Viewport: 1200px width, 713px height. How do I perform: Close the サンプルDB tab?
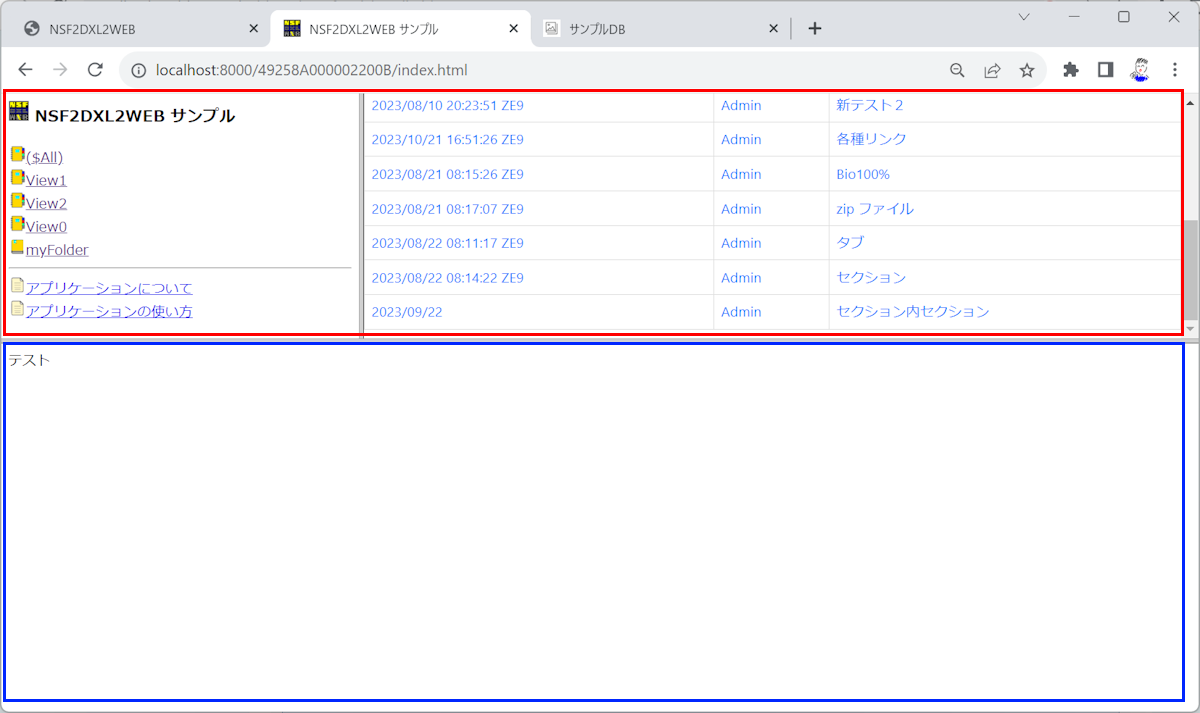(773, 29)
